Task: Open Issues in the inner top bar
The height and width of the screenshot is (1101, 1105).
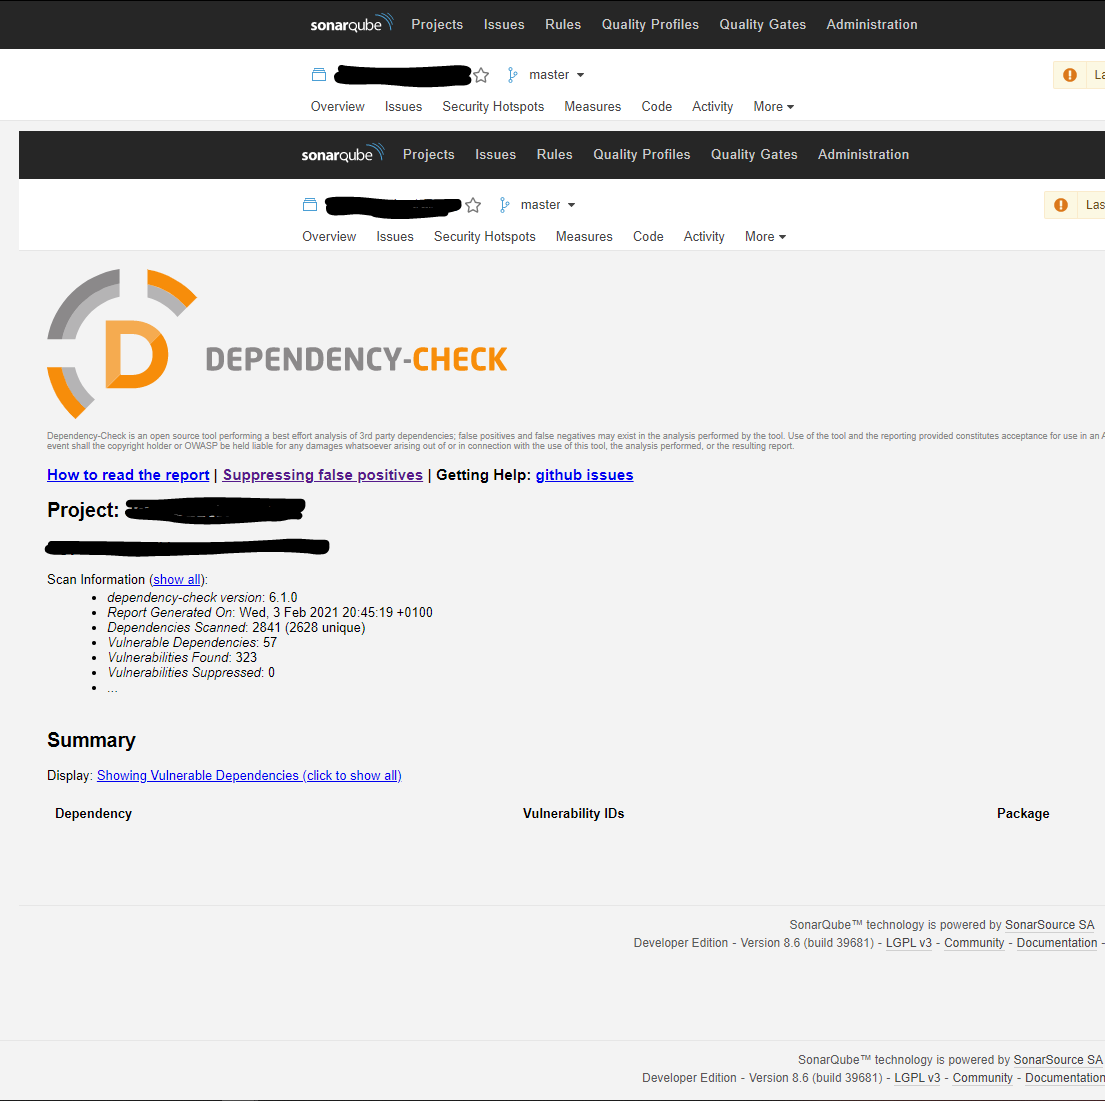Action: click(495, 154)
